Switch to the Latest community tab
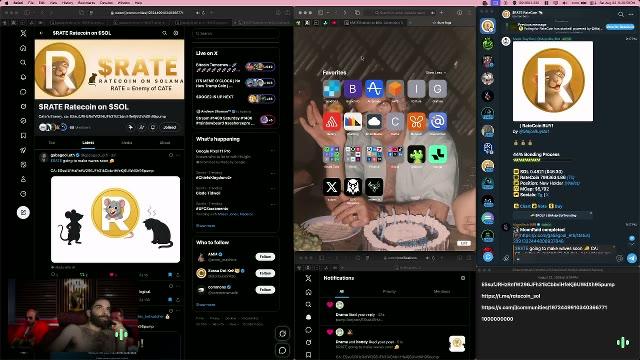Image resolution: width=640 pixels, height=360 pixels. click(x=88, y=142)
